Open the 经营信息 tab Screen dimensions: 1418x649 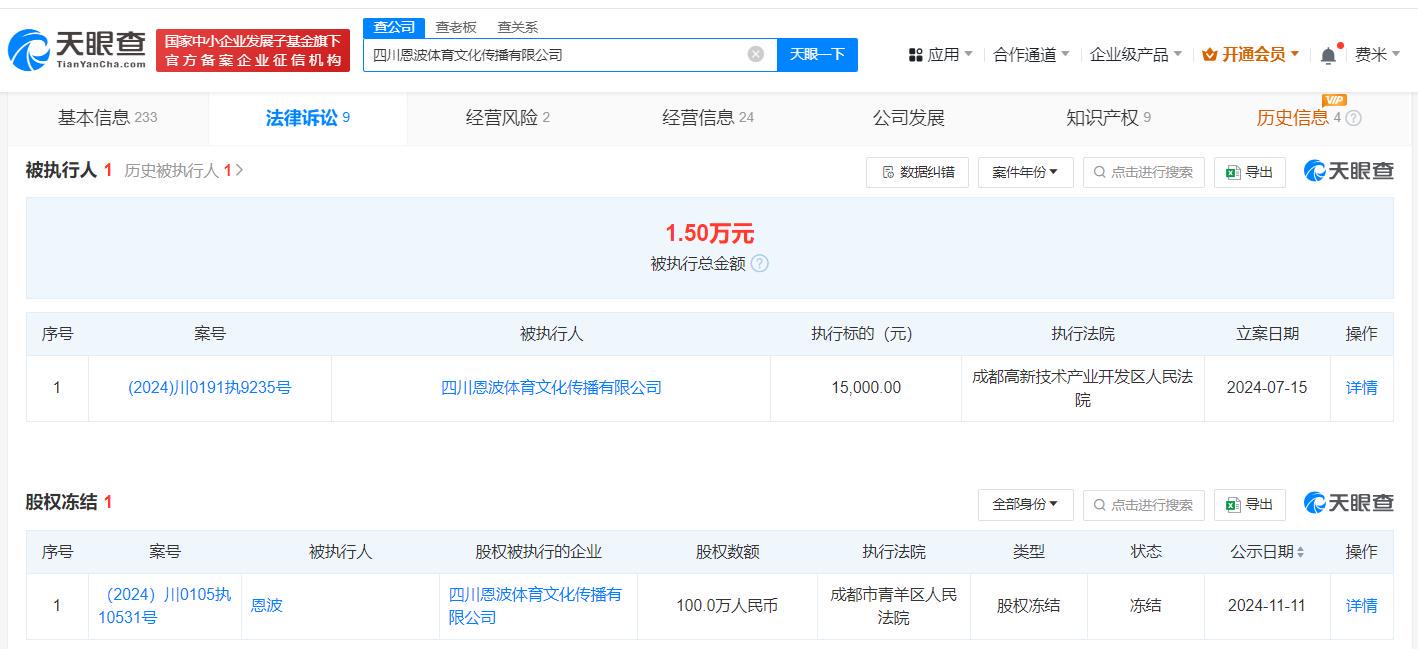tap(708, 118)
